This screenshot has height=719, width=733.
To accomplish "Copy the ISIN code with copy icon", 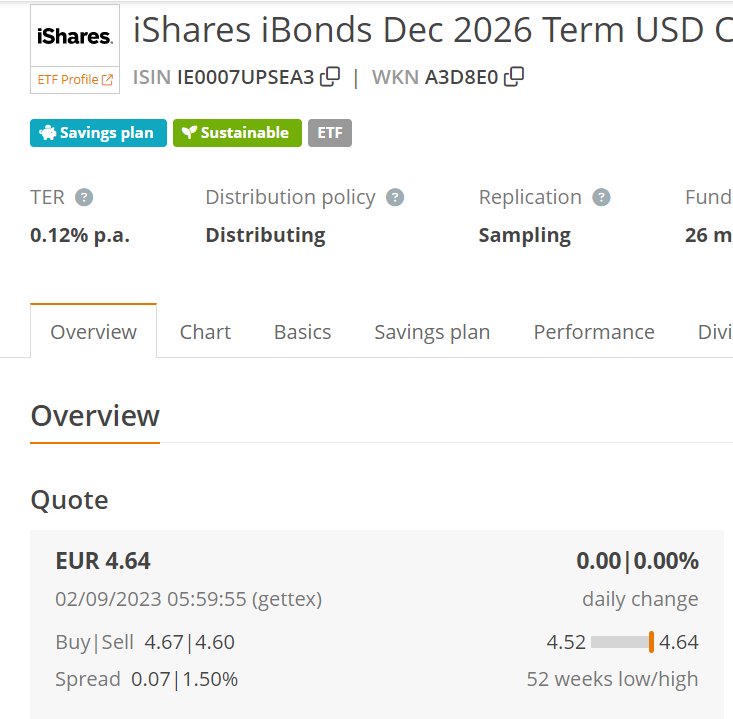I will [330, 77].
